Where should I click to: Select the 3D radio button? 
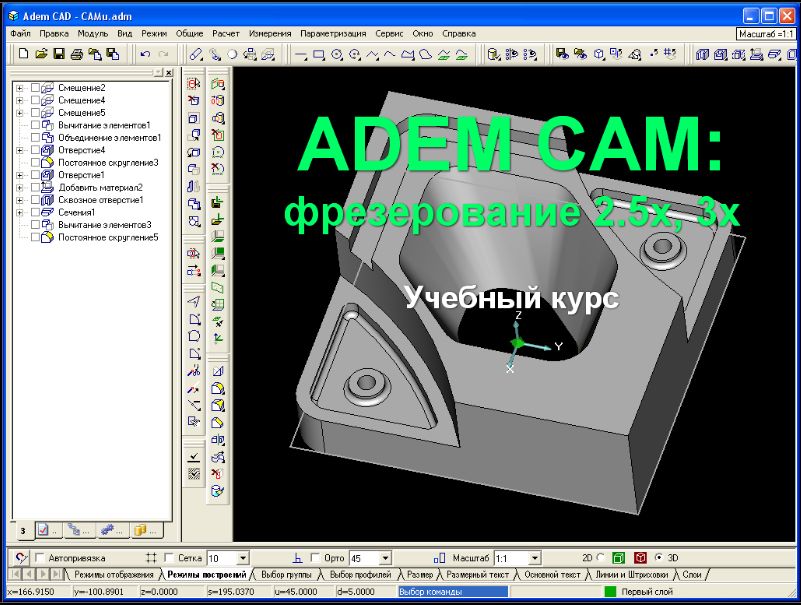click(658, 557)
